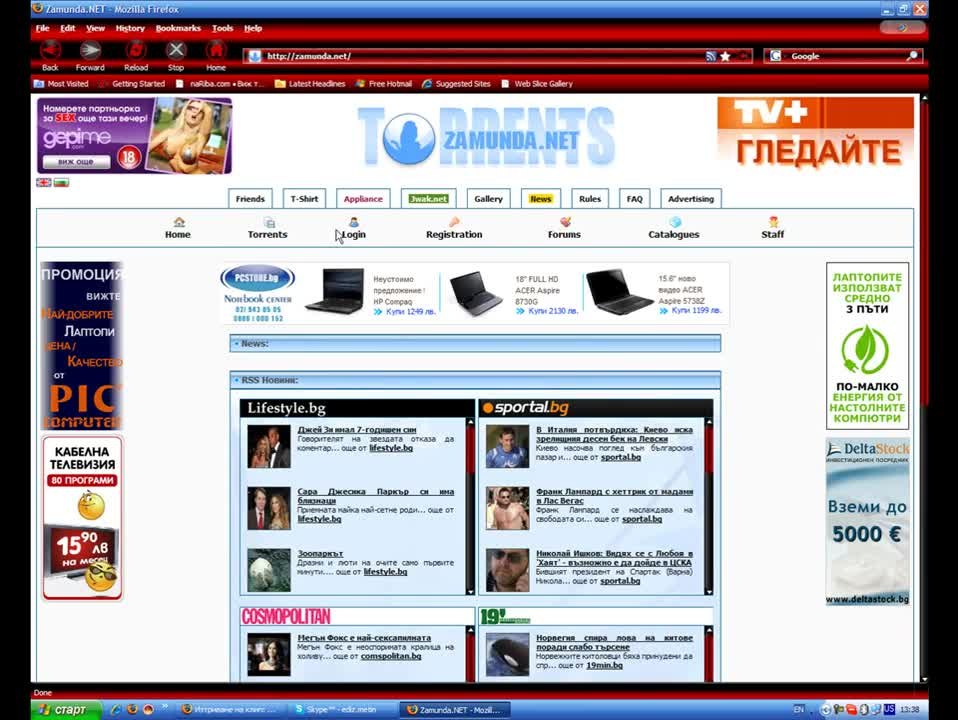This screenshot has width=958, height=720.
Task: Open the Getting Started bookmark
Action: coord(132,84)
